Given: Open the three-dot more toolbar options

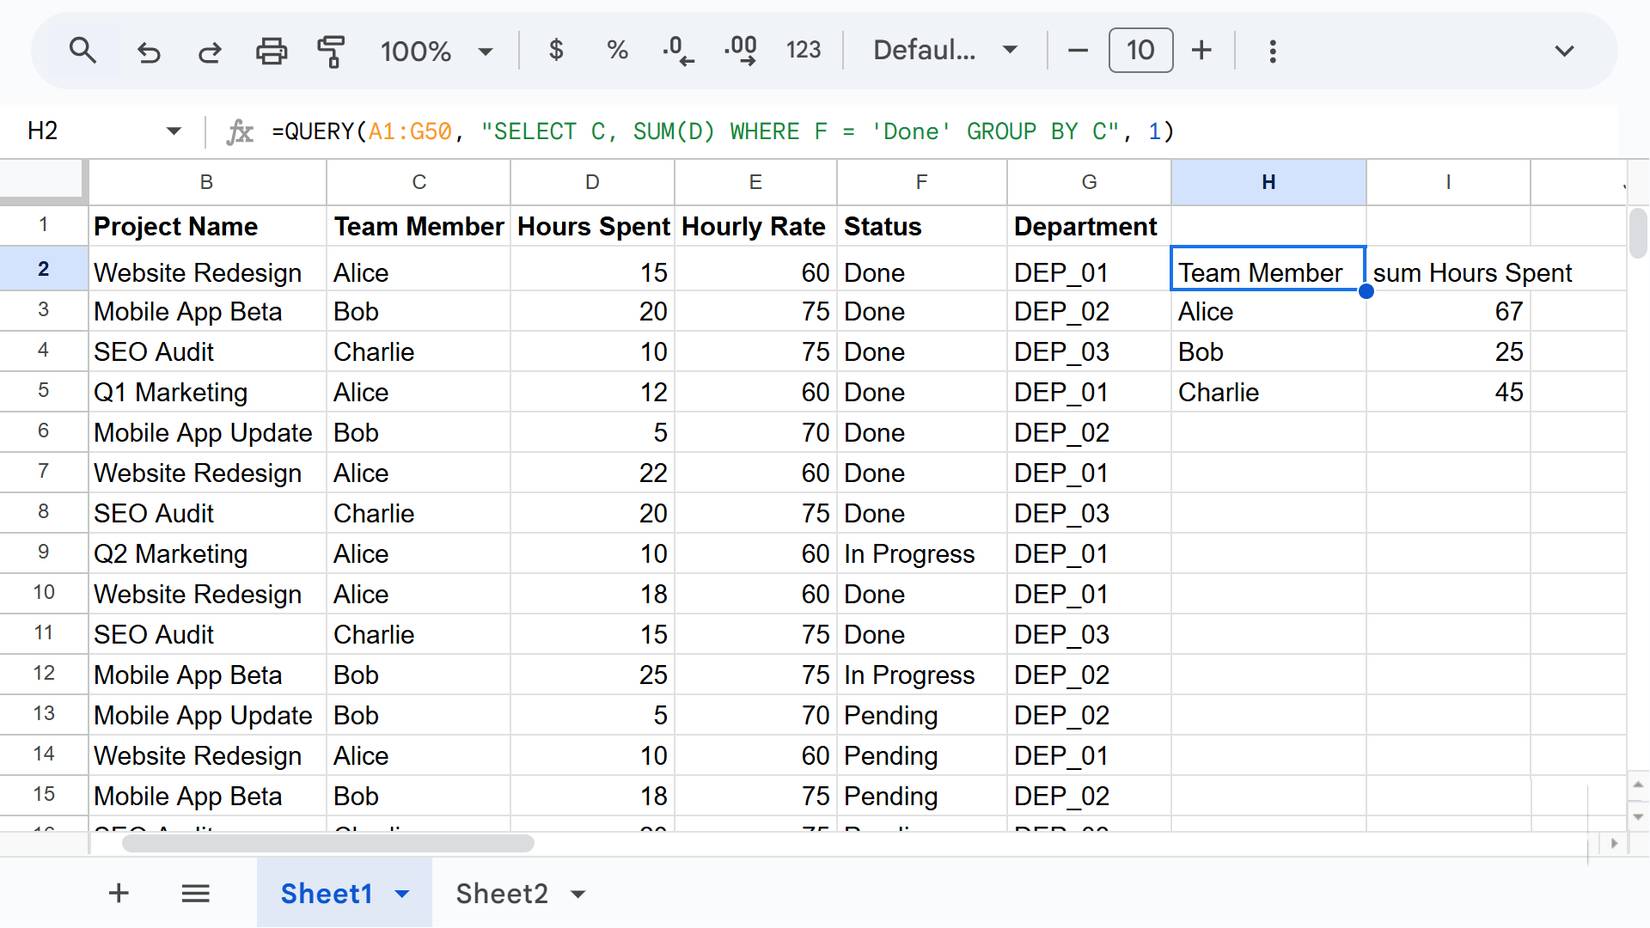Looking at the screenshot, I should (1273, 50).
